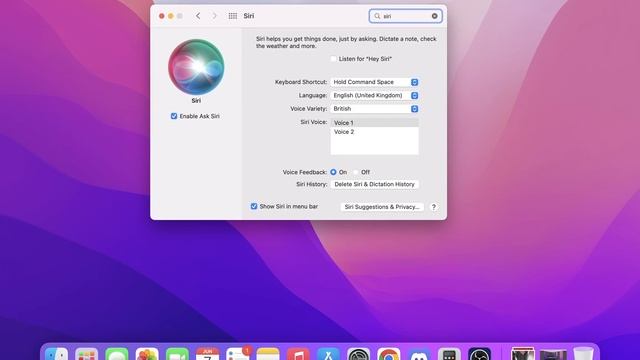Click Delete Siri & Dictation History button
The image size is (640, 360).
[x=374, y=184]
